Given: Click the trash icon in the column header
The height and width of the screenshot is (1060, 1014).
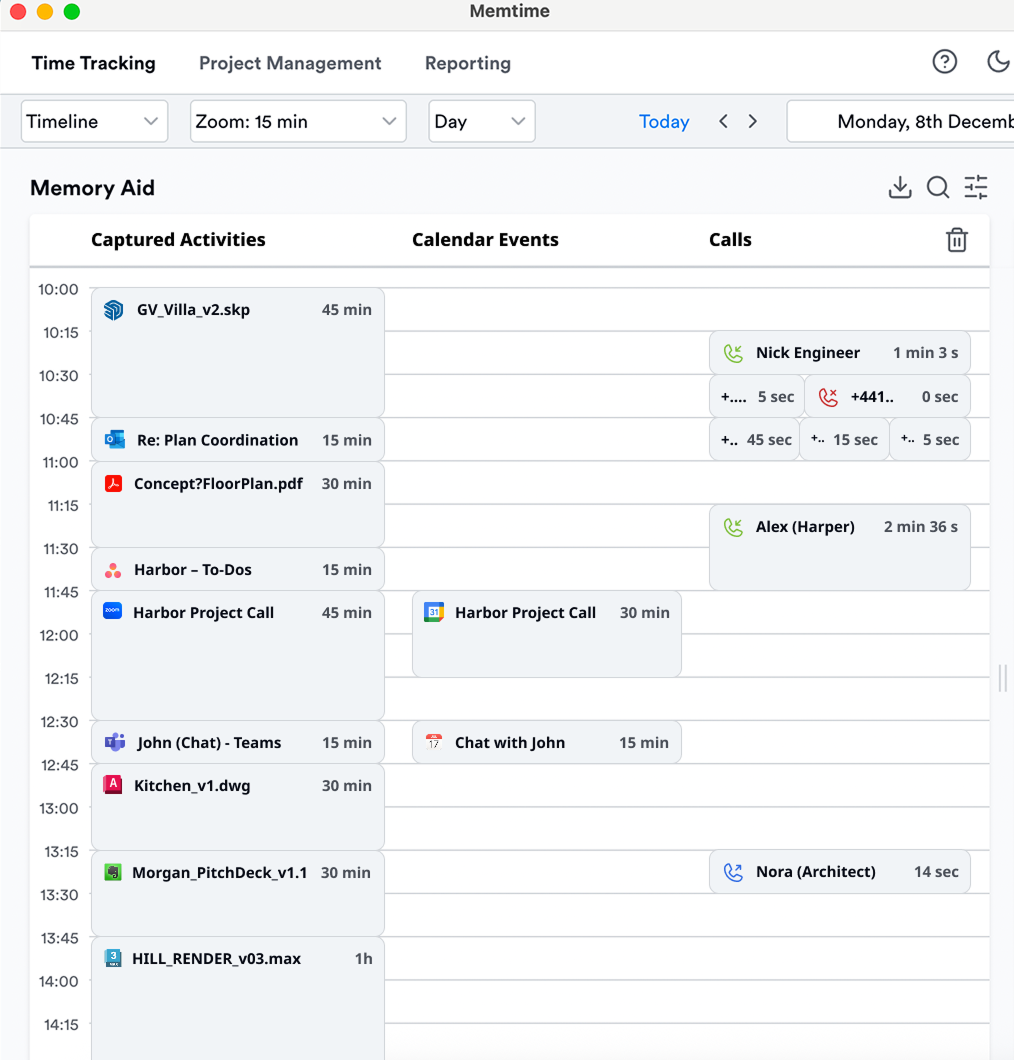Looking at the screenshot, I should coord(956,240).
